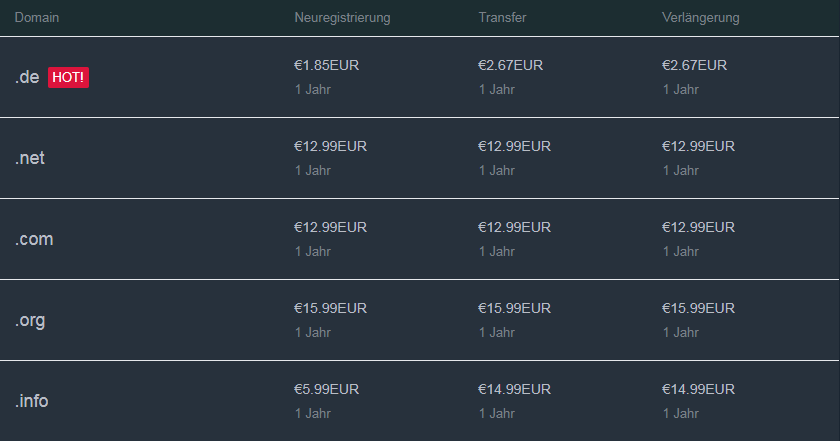Click .com new registration price €12.99EUR
The image size is (840, 441).
[330, 227]
